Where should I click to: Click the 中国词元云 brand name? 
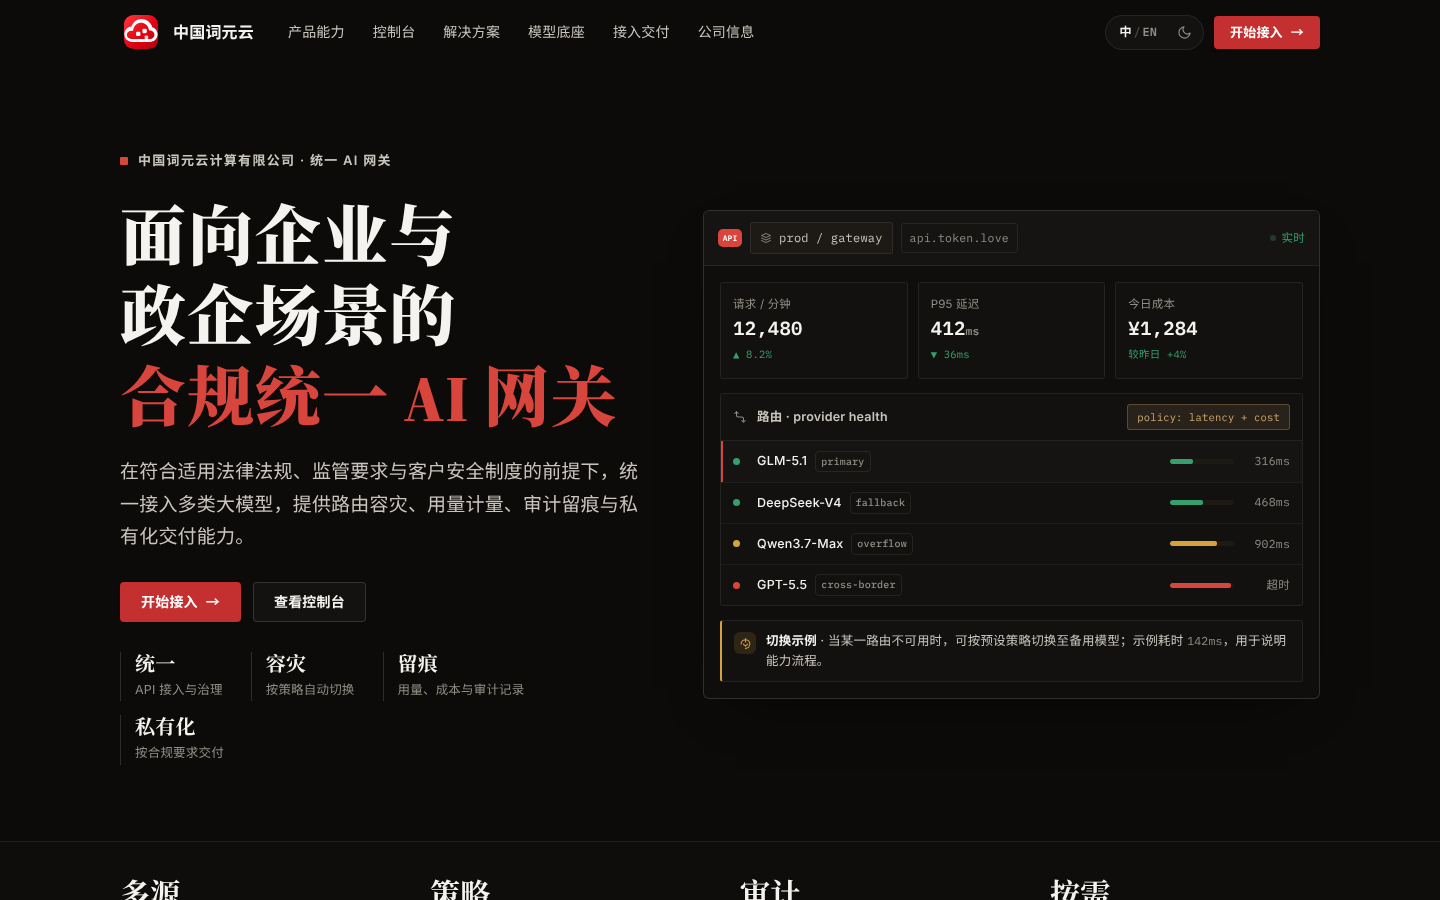[213, 32]
